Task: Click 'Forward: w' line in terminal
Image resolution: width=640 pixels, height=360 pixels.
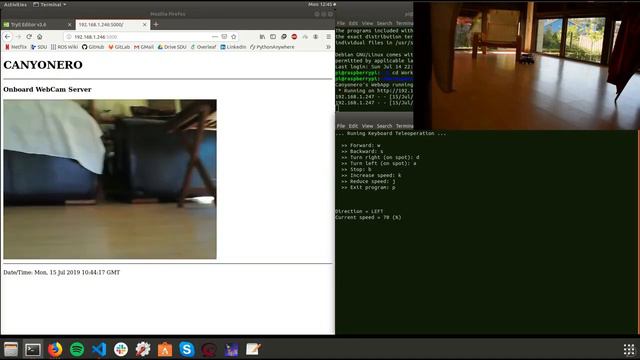Action: (x=361, y=145)
